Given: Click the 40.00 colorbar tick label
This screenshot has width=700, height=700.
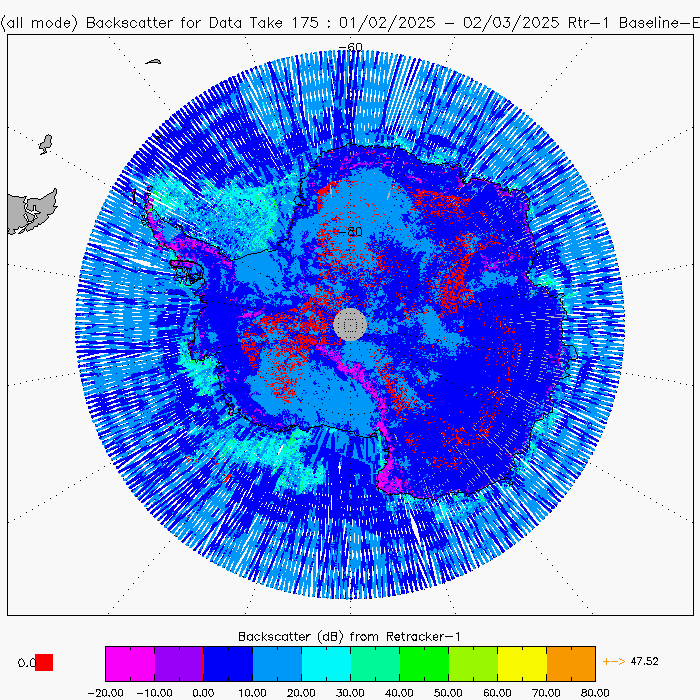Looking at the screenshot, I should click(399, 693).
